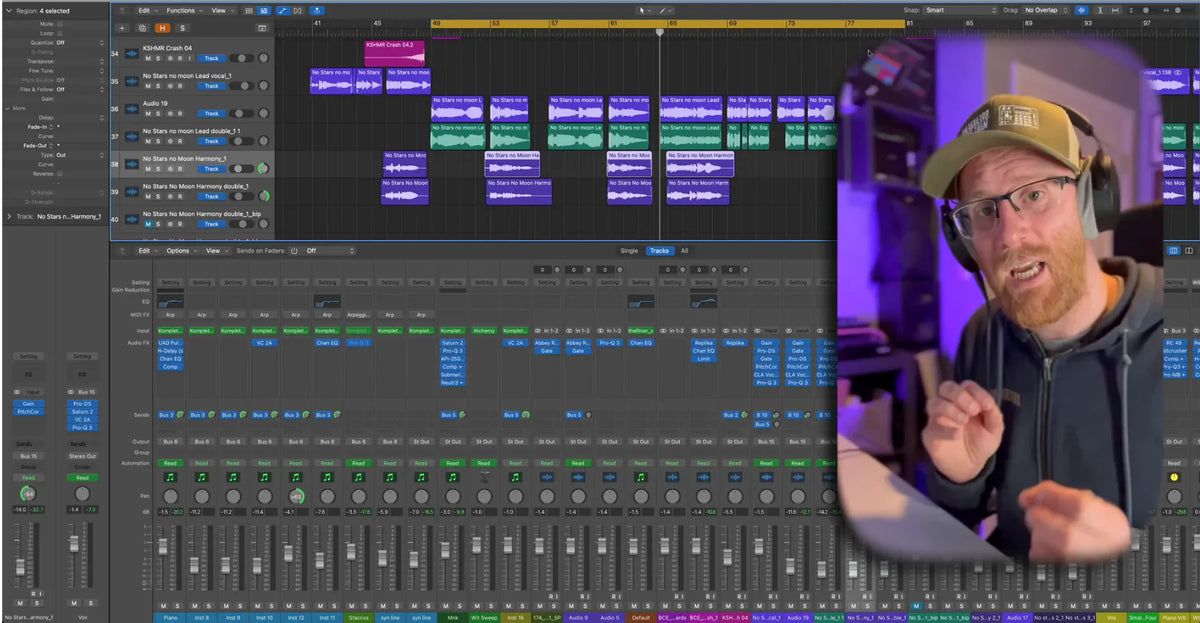Collapse the More section in Region inspector
This screenshot has width=1200, height=623.
(6, 108)
